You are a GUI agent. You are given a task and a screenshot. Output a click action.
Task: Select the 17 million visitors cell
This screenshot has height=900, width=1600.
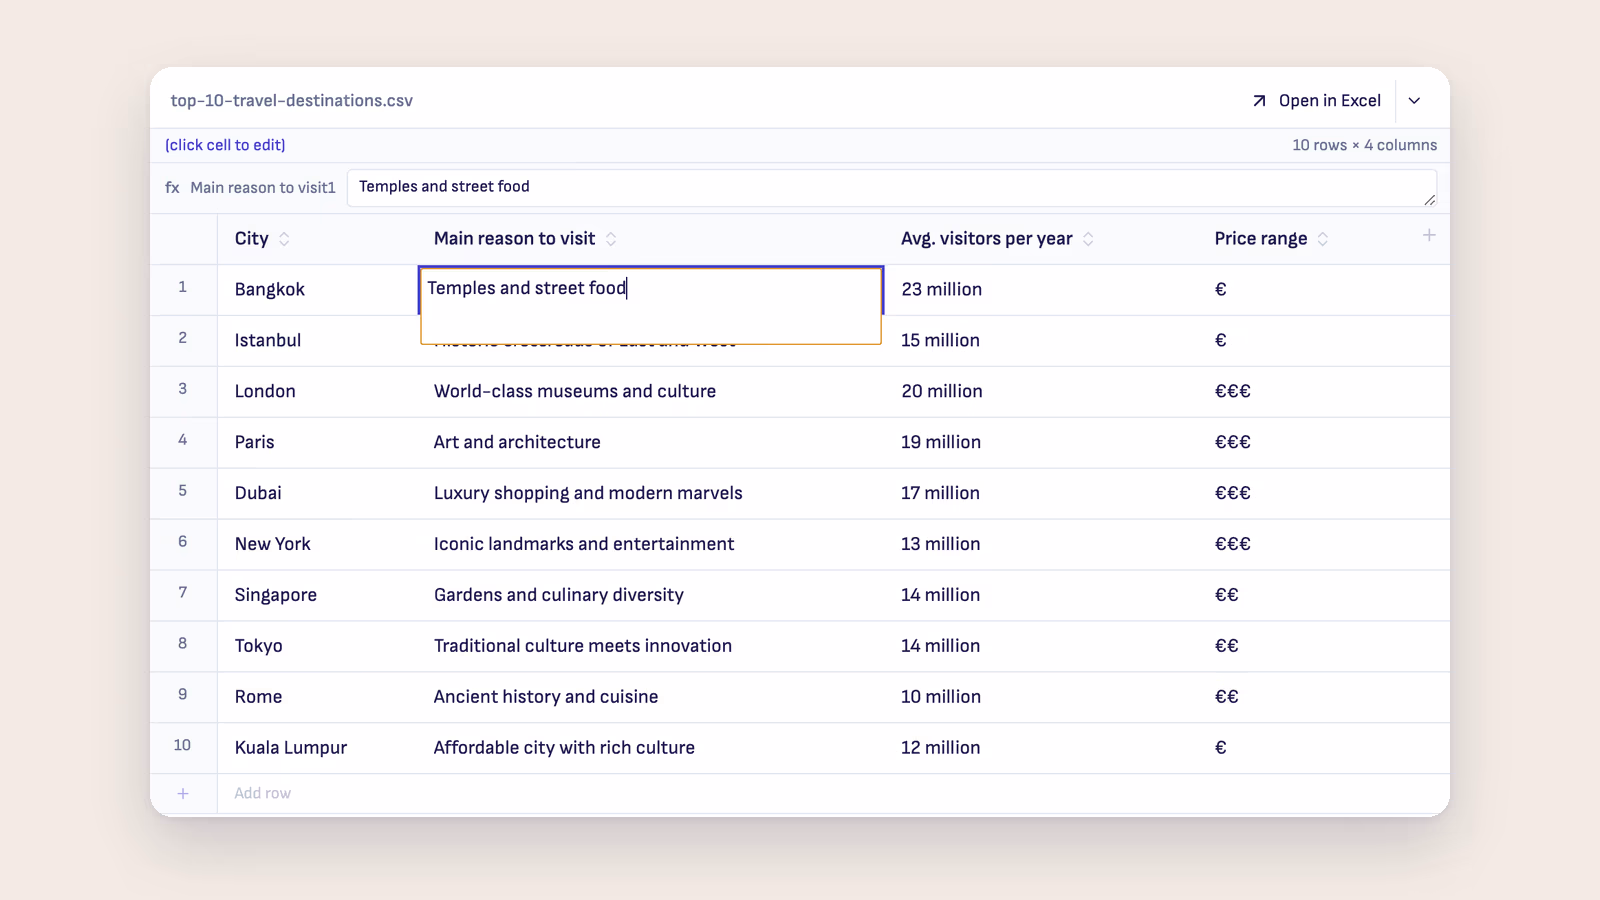(x=1041, y=493)
